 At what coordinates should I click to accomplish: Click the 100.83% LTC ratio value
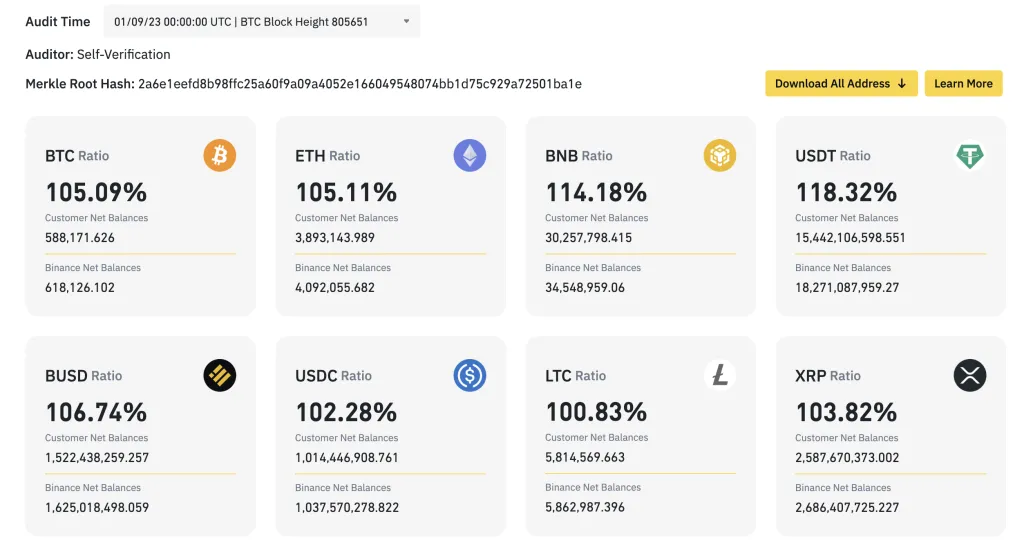point(596,412)
